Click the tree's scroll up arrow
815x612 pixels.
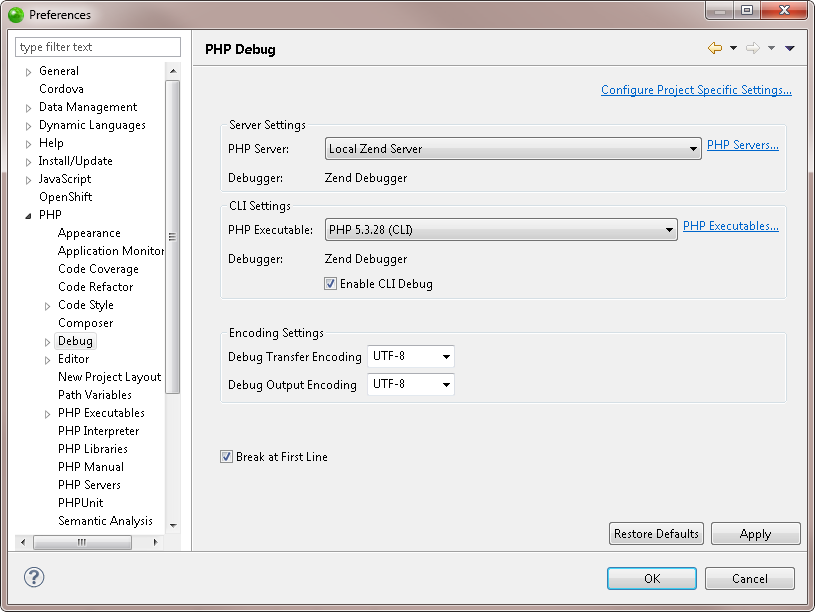[173, 71]
